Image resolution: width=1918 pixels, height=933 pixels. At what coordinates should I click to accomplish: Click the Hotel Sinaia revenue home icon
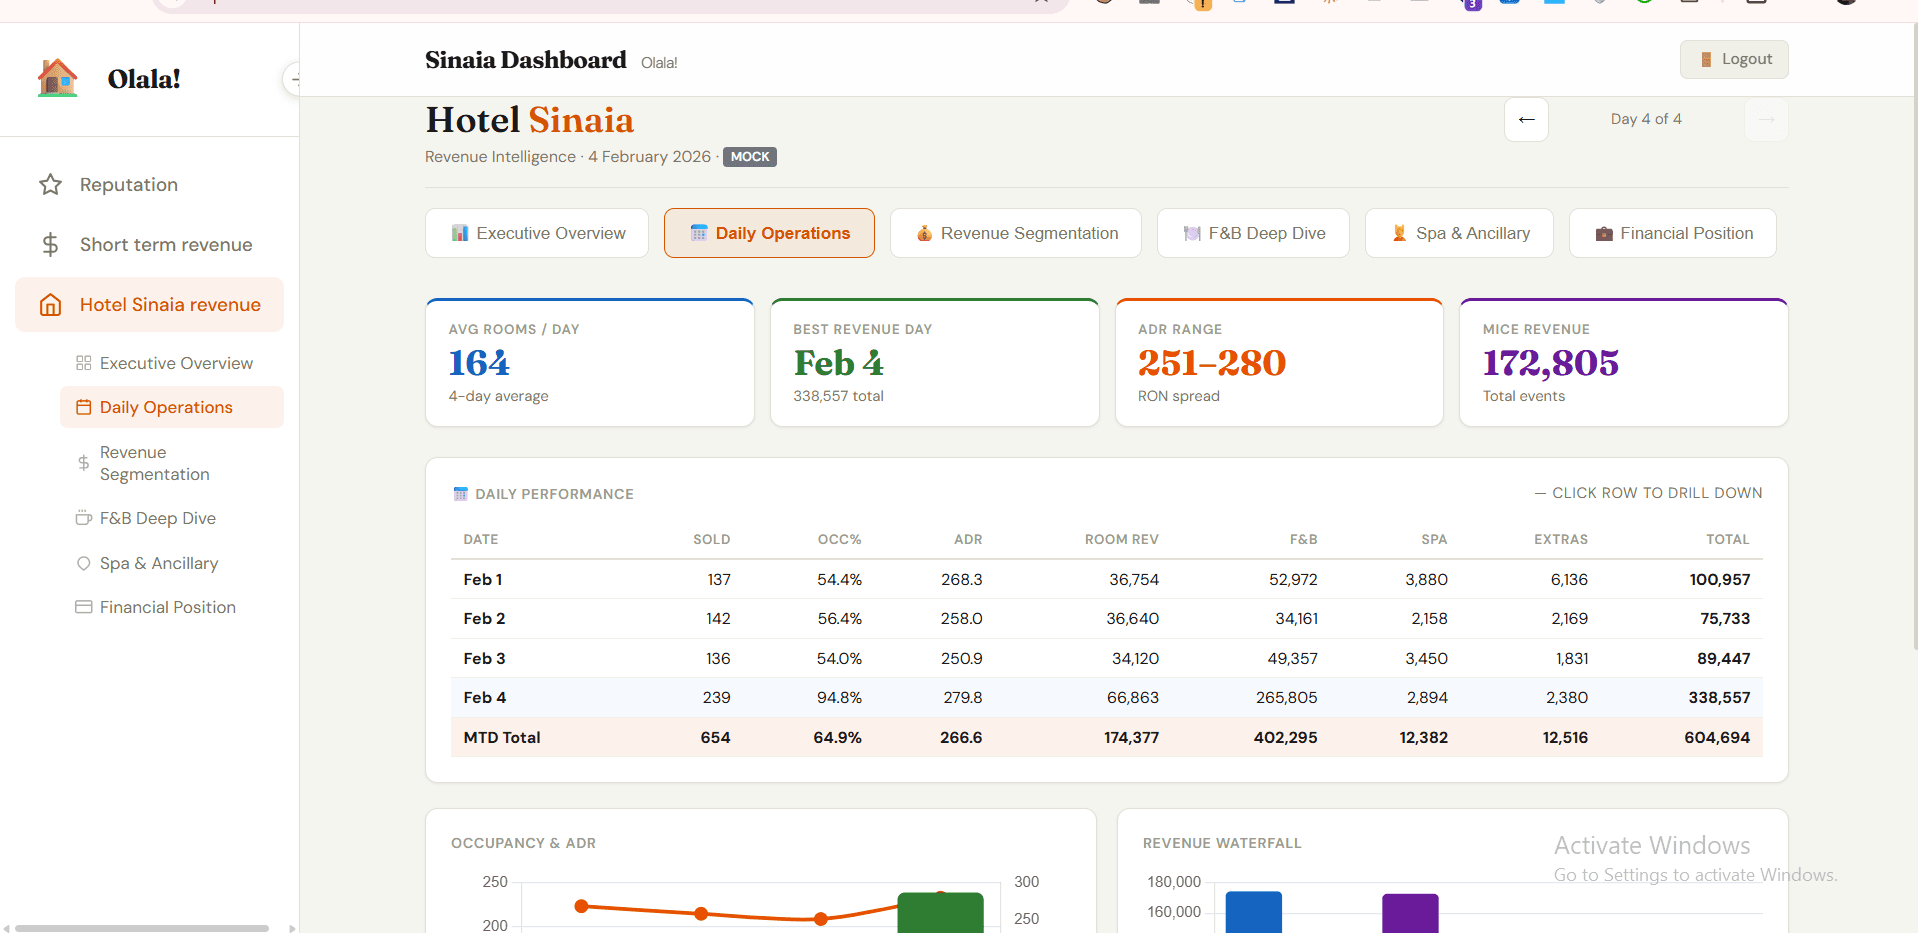[x=50, y=305]
